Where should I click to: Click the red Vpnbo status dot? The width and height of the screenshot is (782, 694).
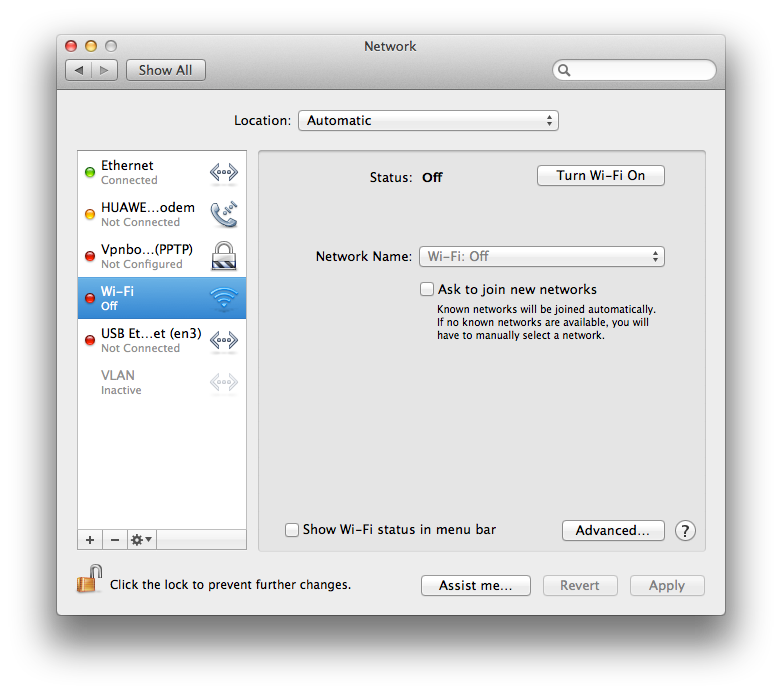90,256
